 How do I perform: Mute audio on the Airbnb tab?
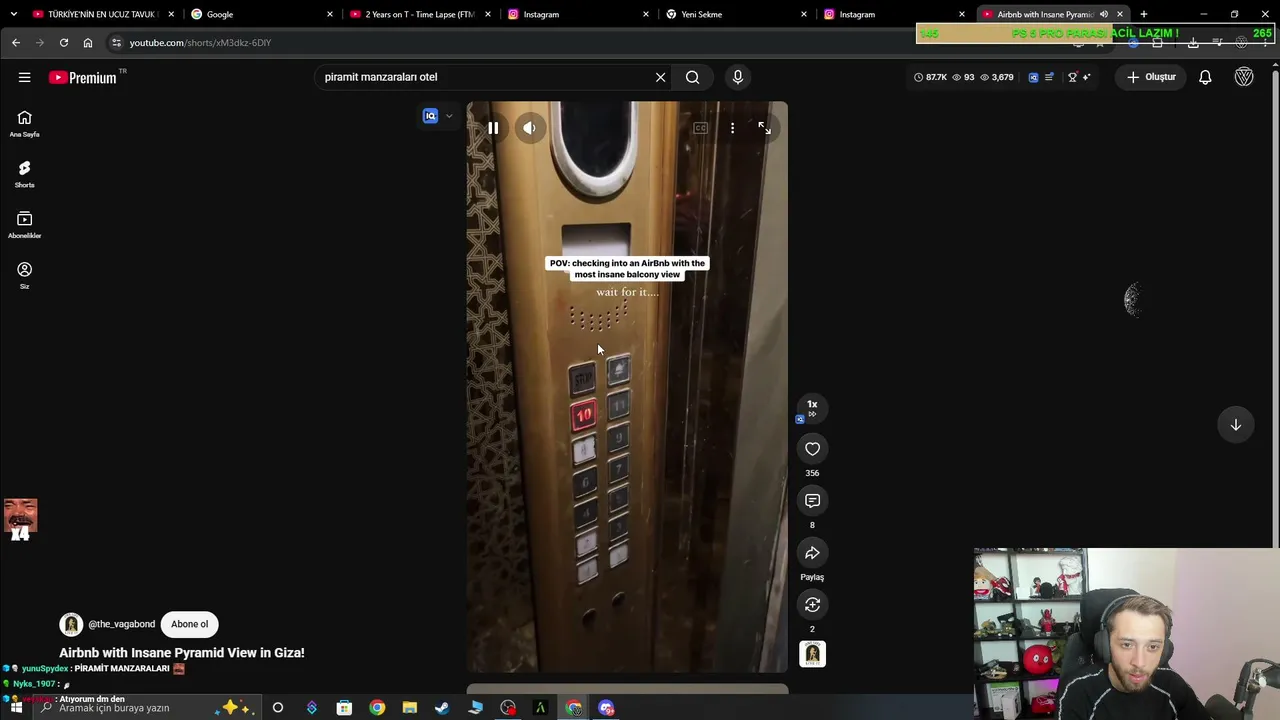point(1104,14)
